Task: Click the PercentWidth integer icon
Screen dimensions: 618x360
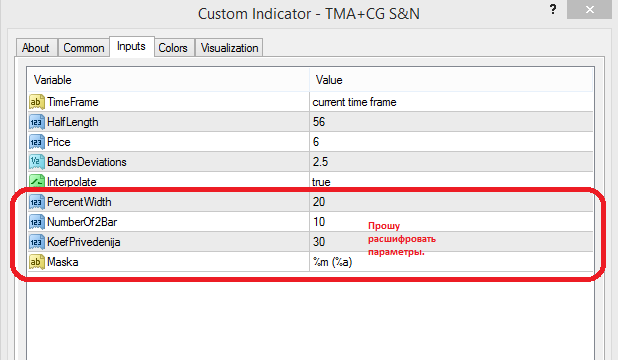Action: pos(37,202)
